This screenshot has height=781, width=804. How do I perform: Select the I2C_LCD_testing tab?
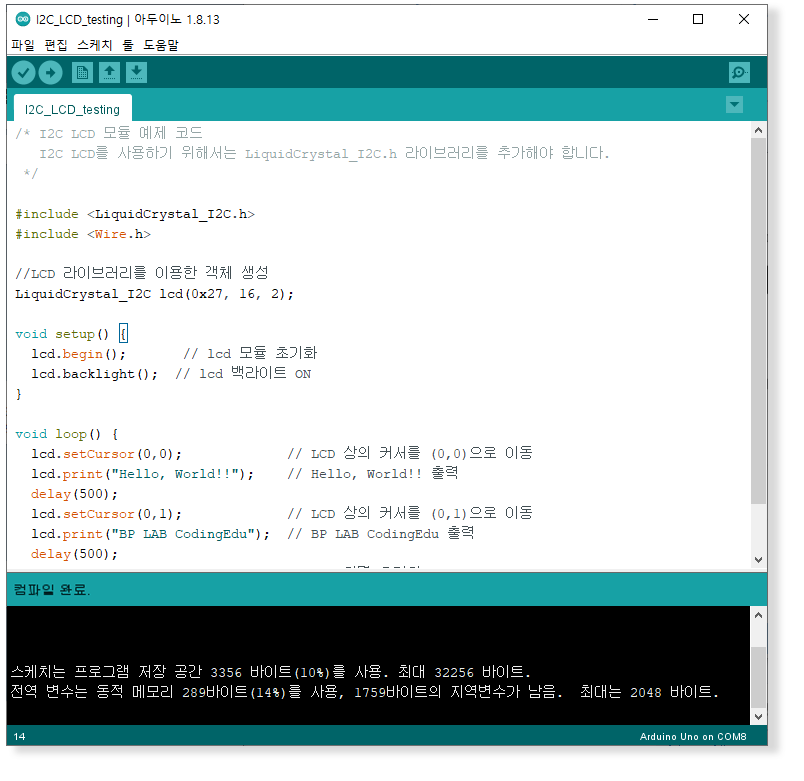[x=72, y=109]
